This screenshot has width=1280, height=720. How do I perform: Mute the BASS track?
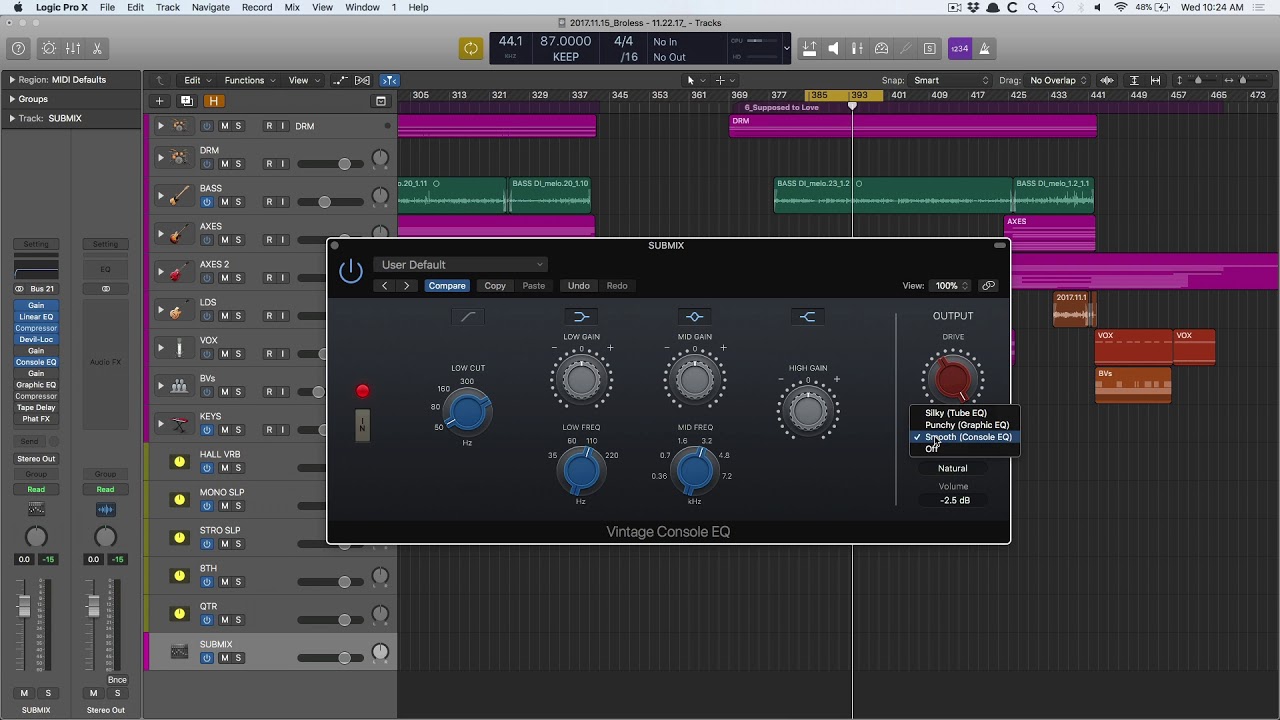[224, 202]
